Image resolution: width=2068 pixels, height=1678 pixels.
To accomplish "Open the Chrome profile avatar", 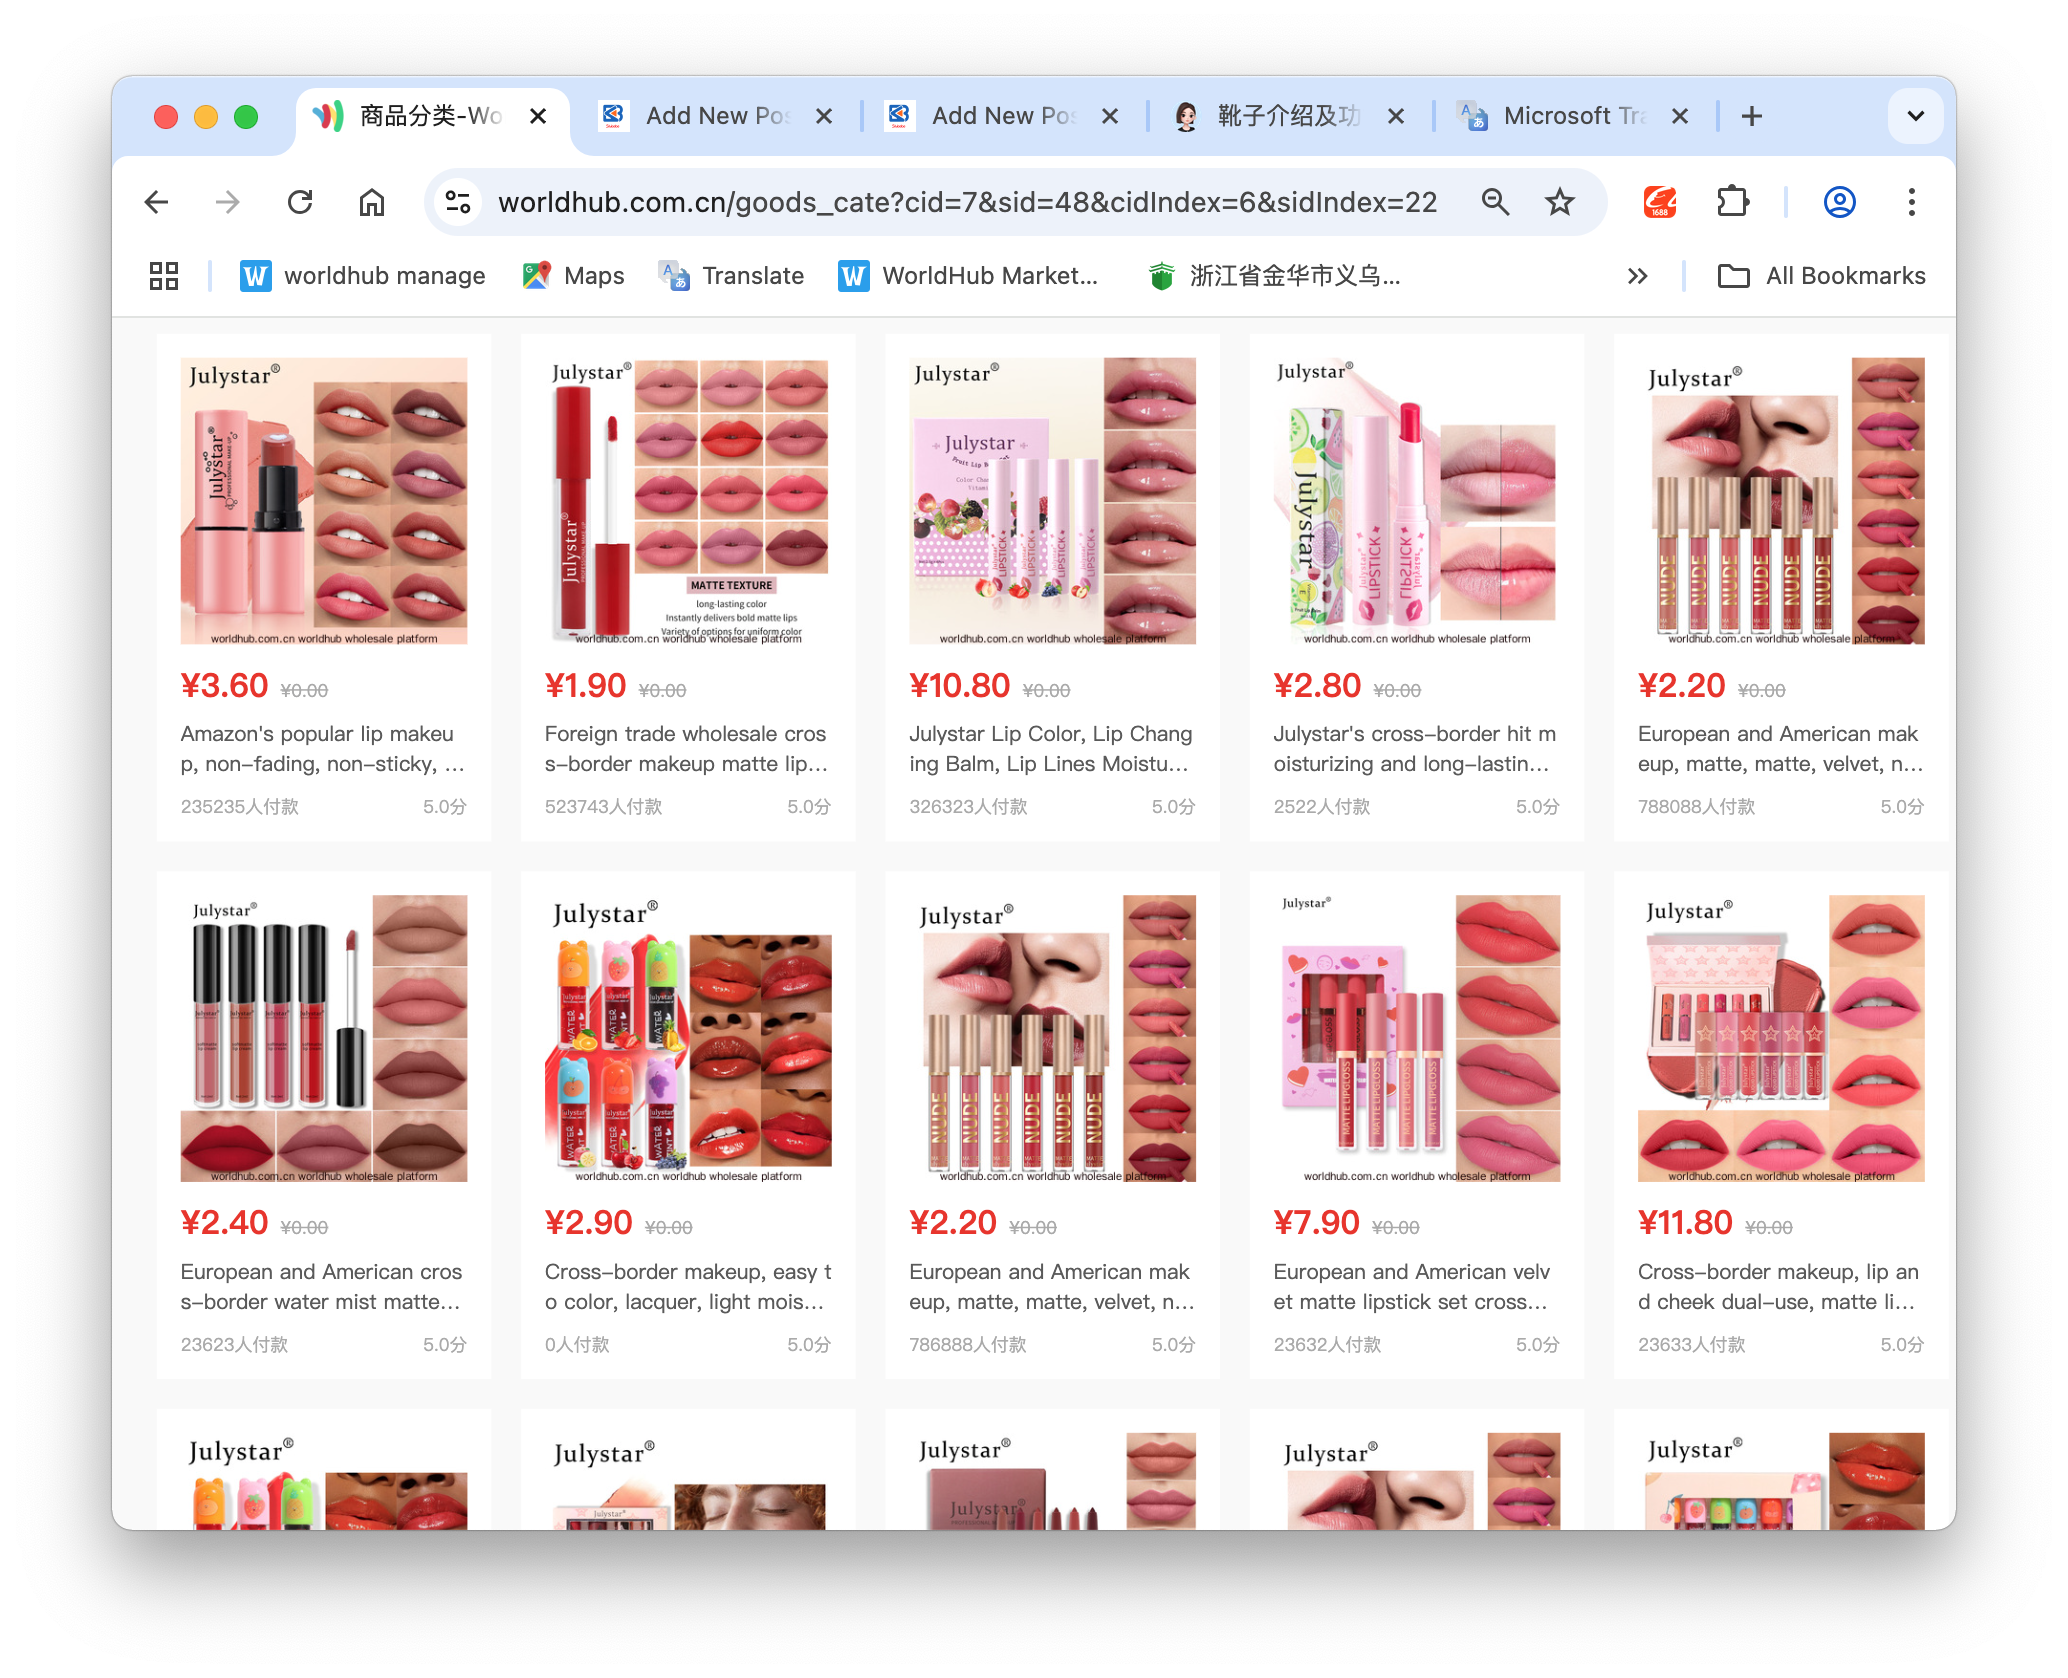I will [x=1839, y=203].
